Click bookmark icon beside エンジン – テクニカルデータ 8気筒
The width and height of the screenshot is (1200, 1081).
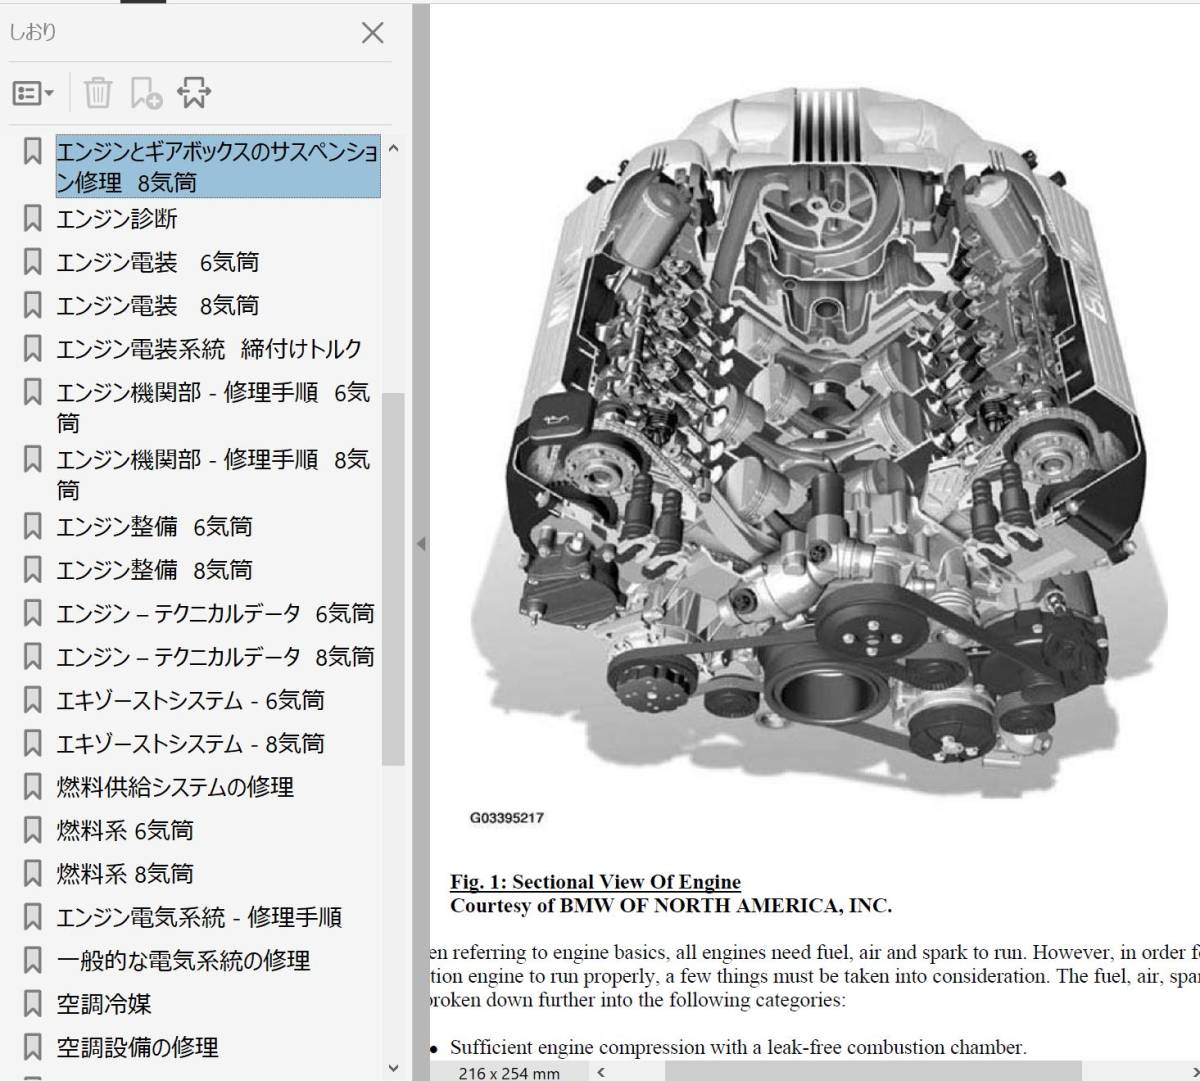coord(33,657)
